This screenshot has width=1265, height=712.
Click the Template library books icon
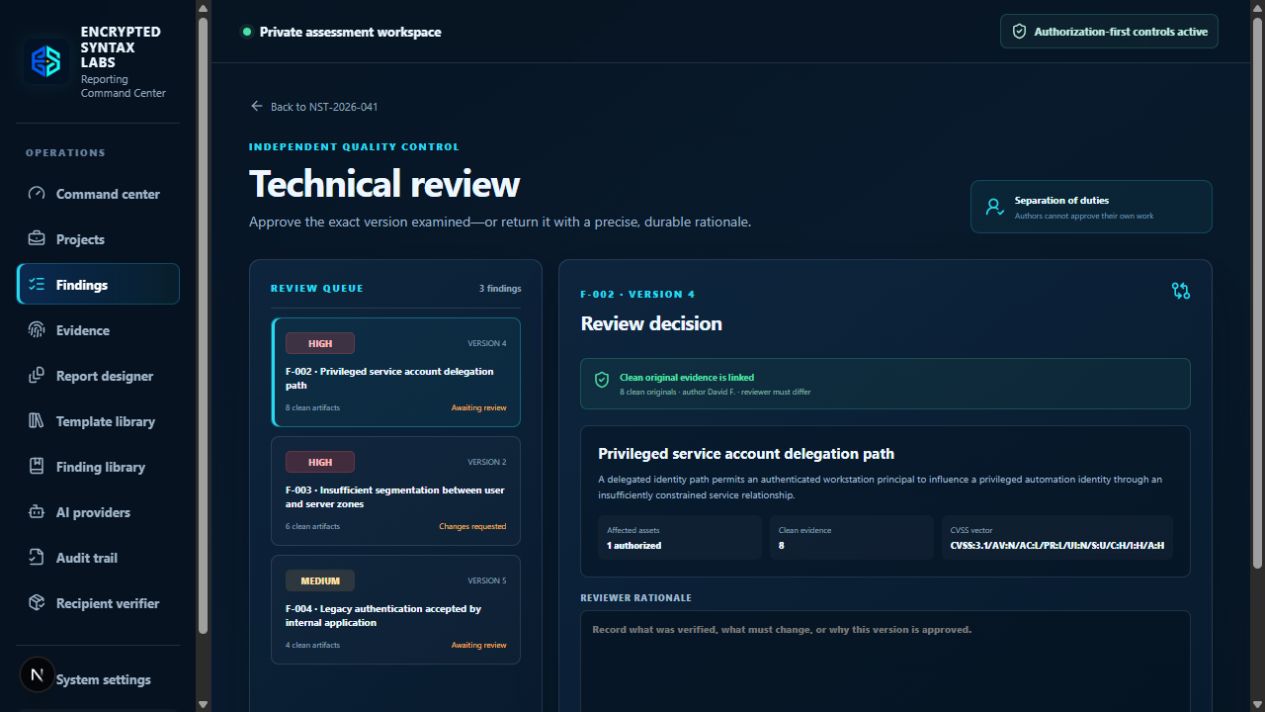(37, 421)
